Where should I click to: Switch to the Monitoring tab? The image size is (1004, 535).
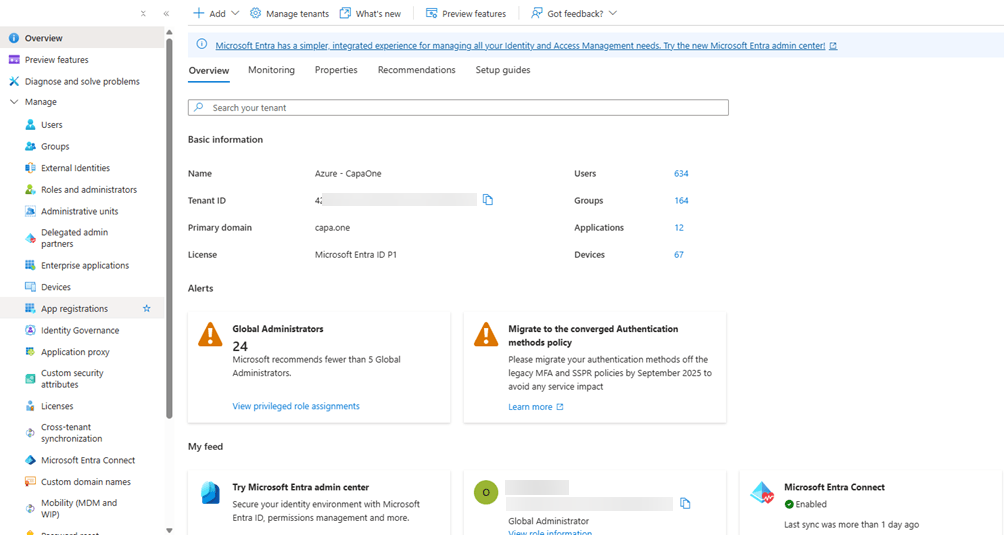tap(271, 70)
